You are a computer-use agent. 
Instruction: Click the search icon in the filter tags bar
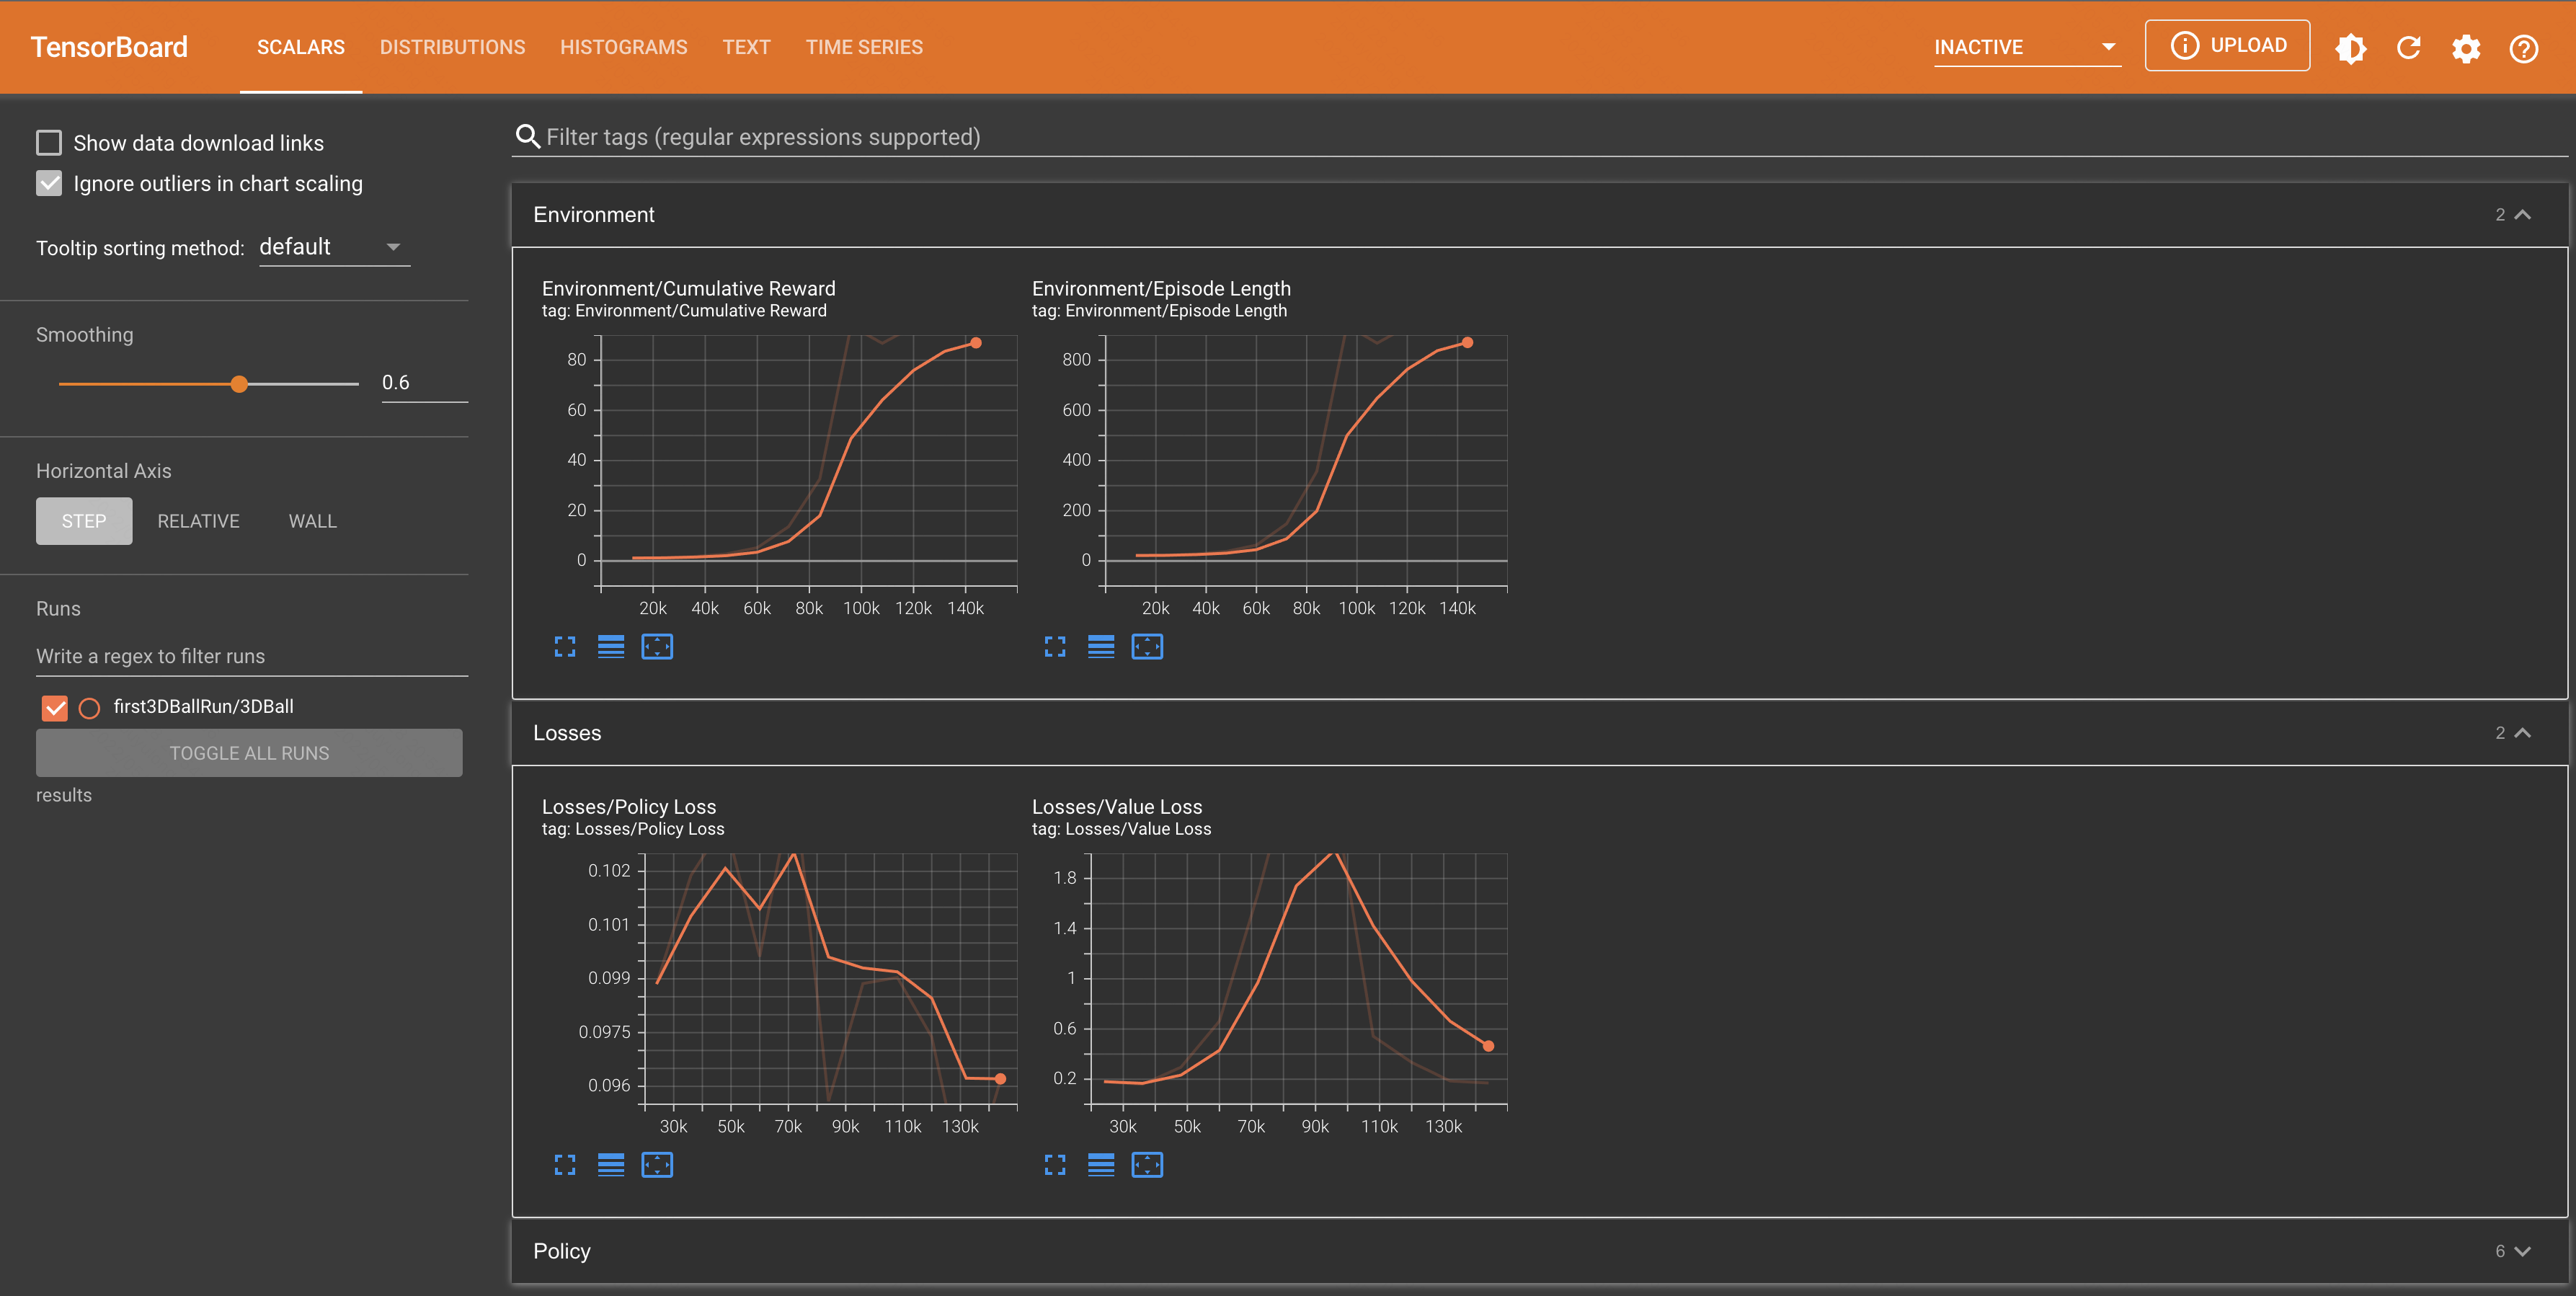[x=527, y=136]
